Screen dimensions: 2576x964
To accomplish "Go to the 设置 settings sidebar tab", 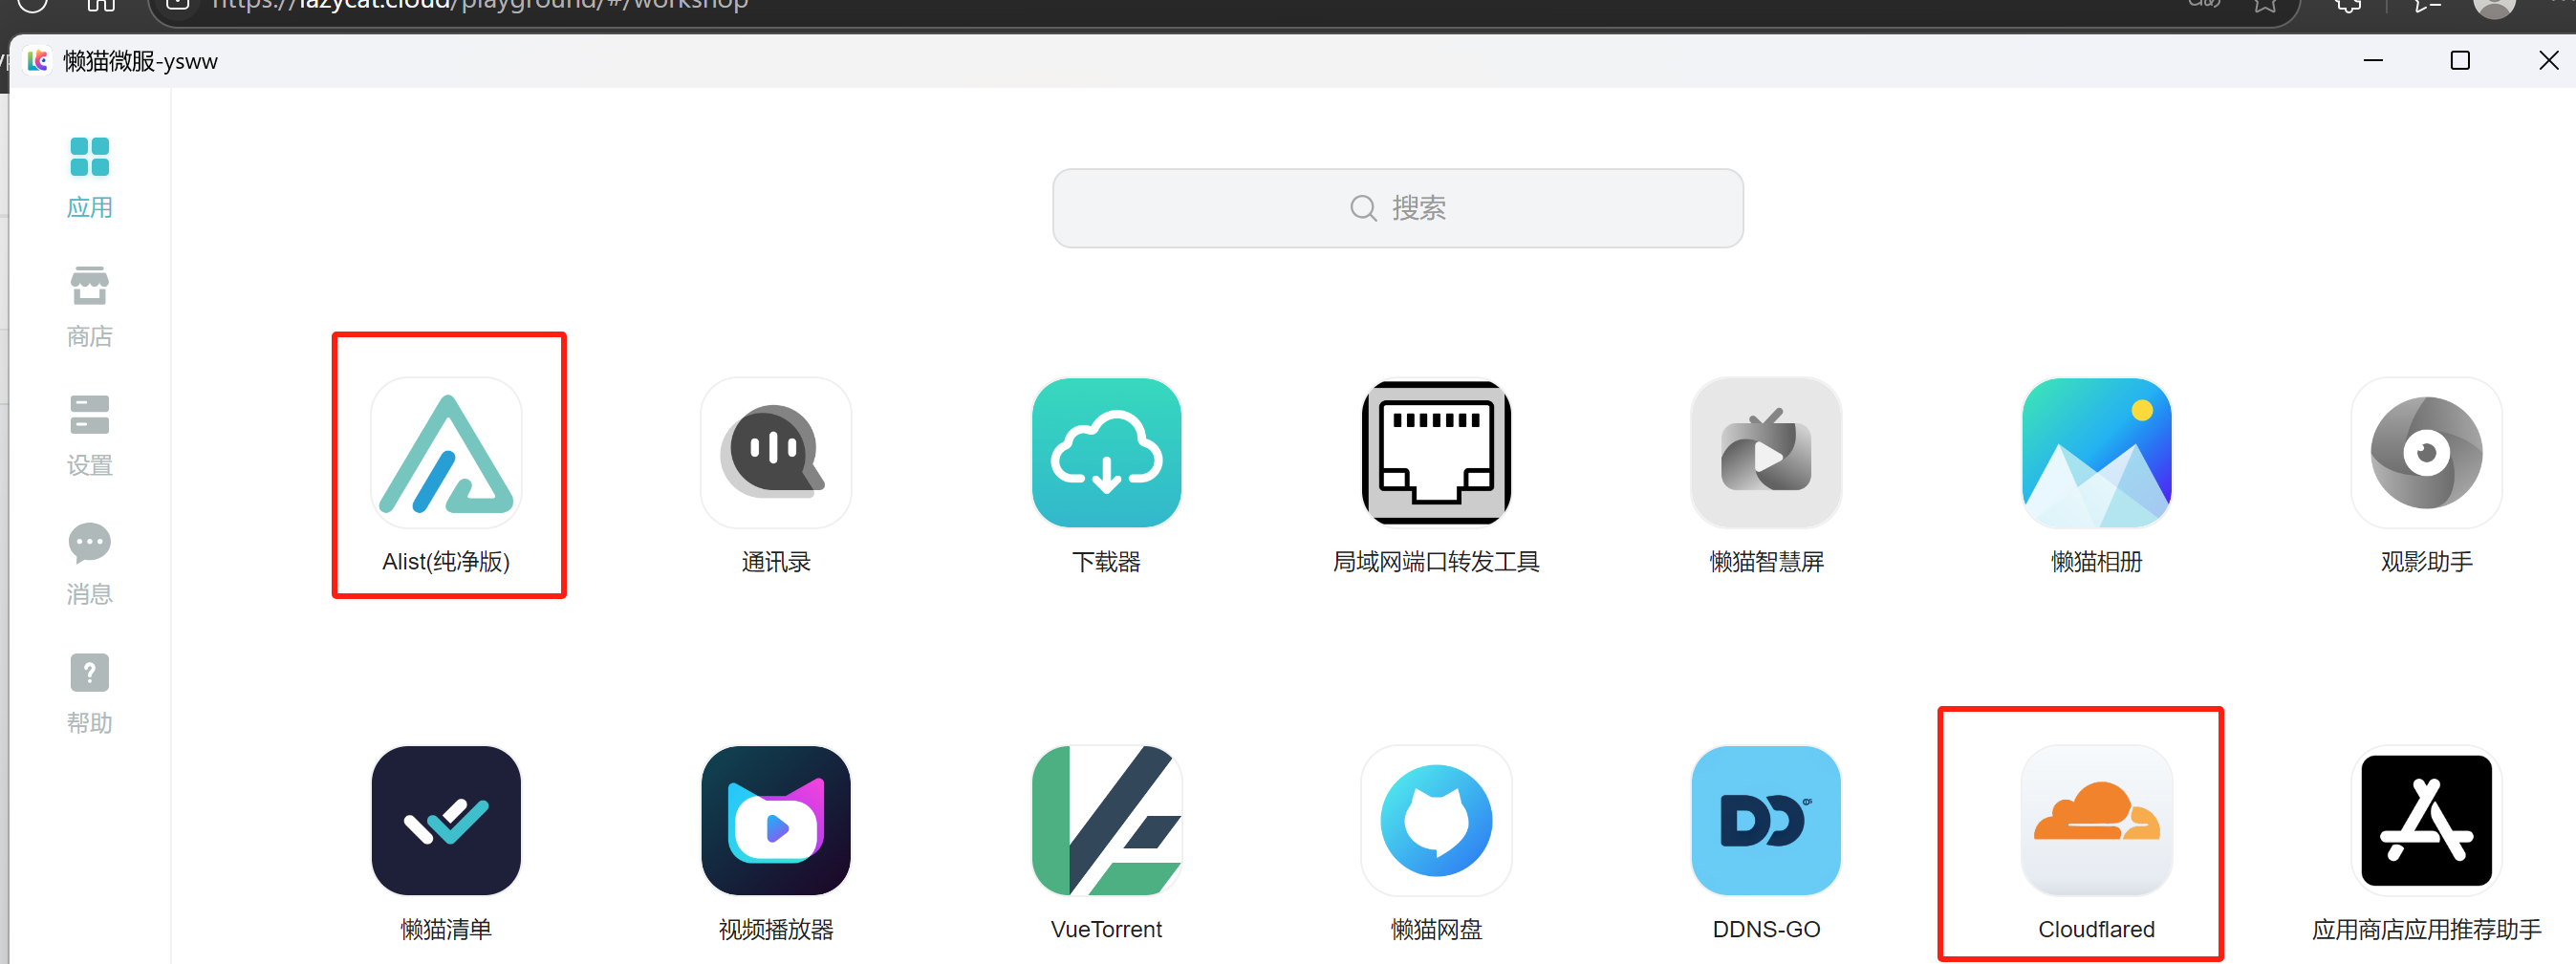I will 90,436.
